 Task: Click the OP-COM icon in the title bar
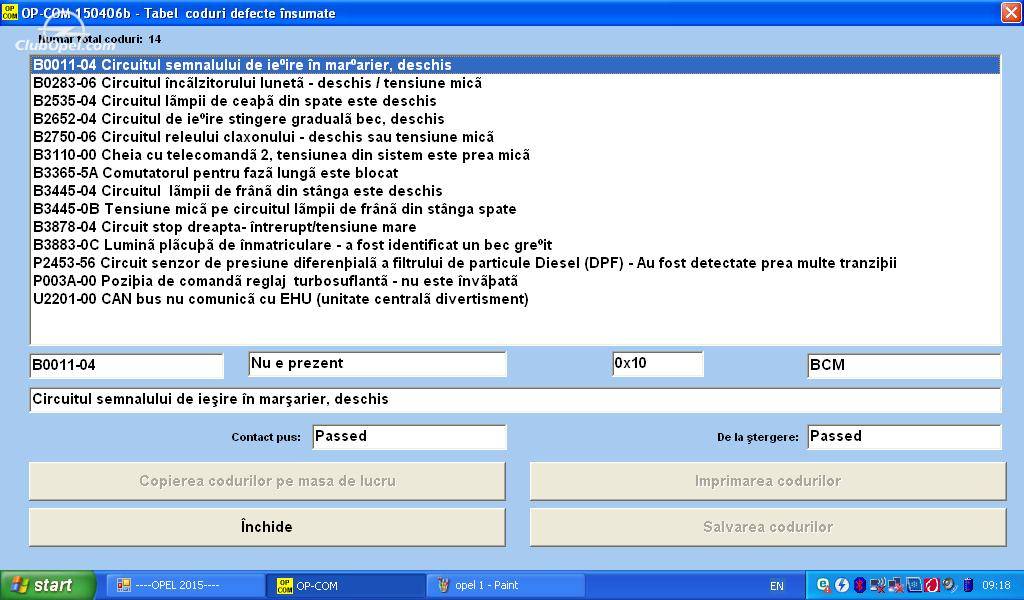[x=10, y=12]
